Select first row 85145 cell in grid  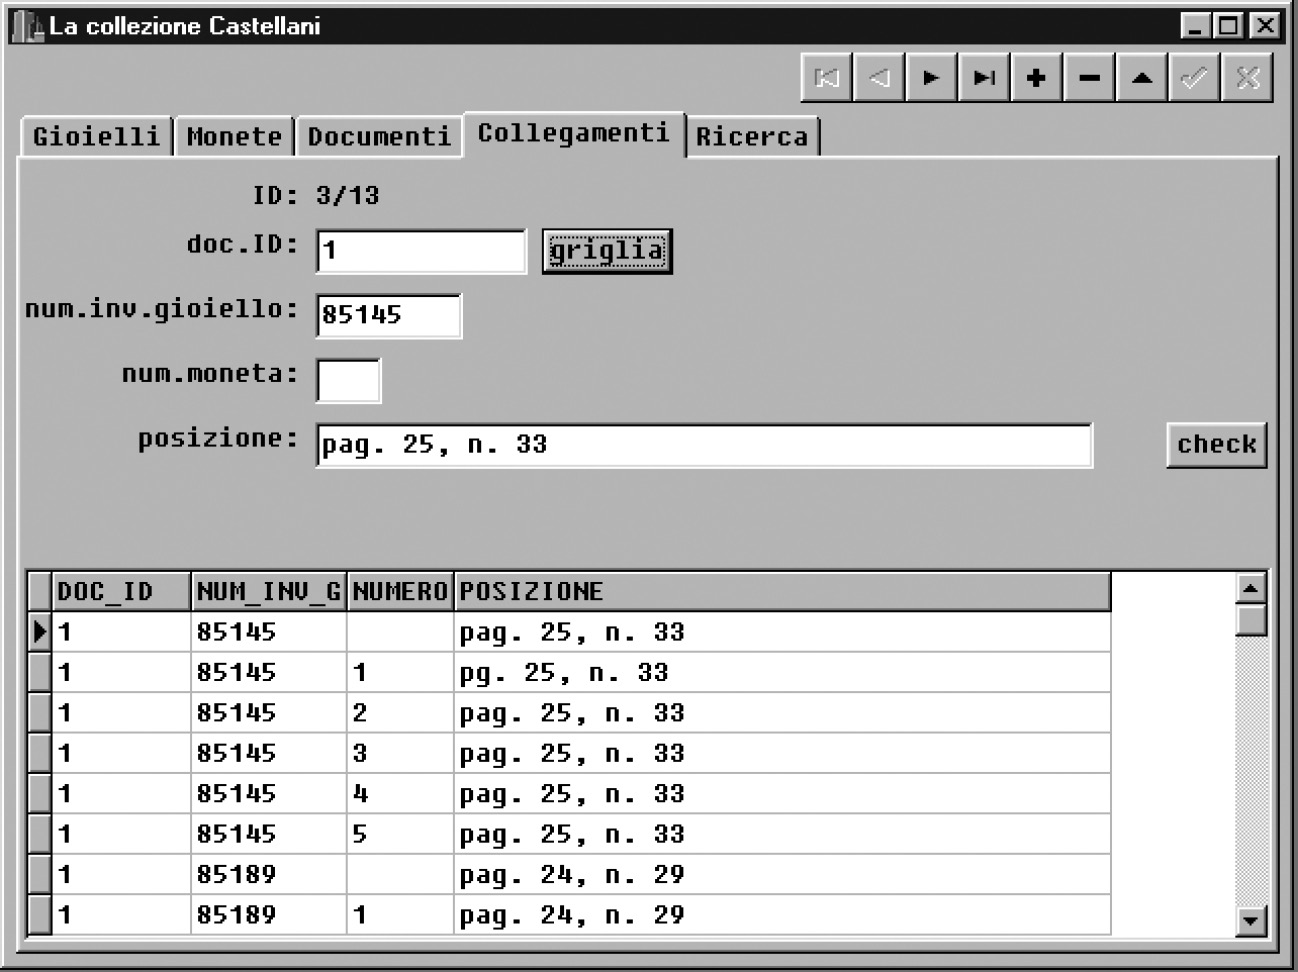[269, 632]
